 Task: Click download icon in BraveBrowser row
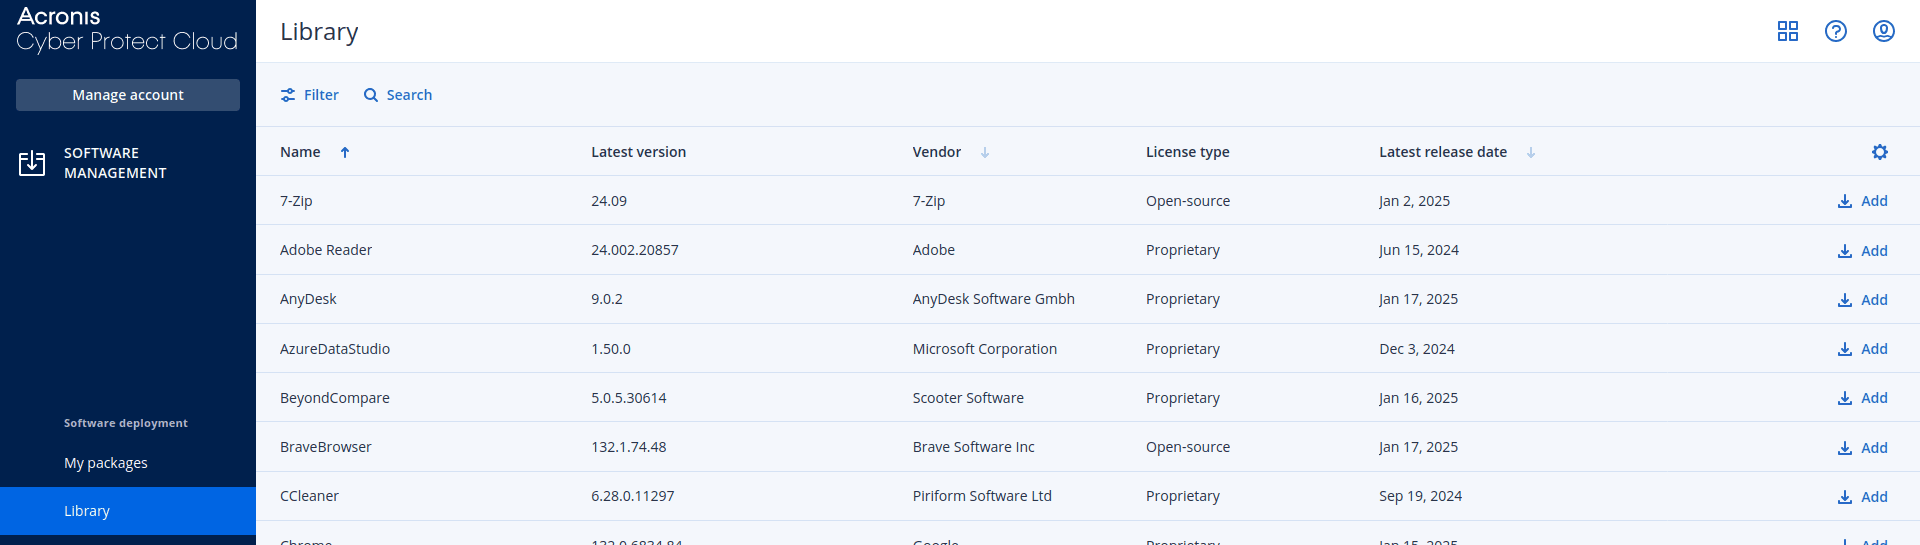pos(1845,448)
